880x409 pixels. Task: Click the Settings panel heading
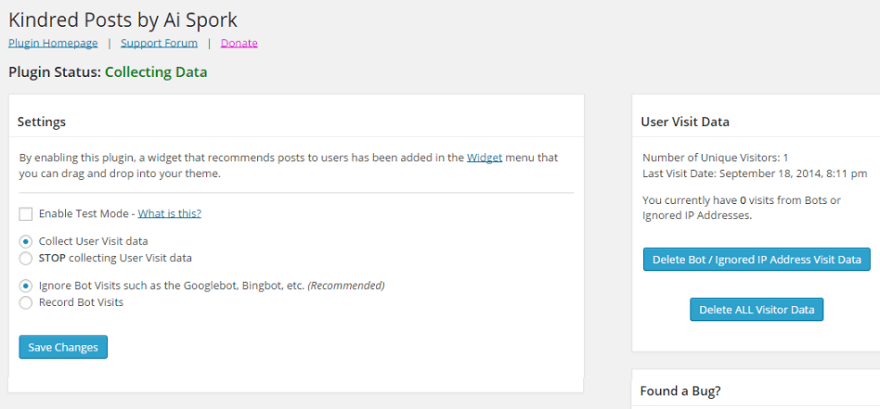tap(42, 122)
